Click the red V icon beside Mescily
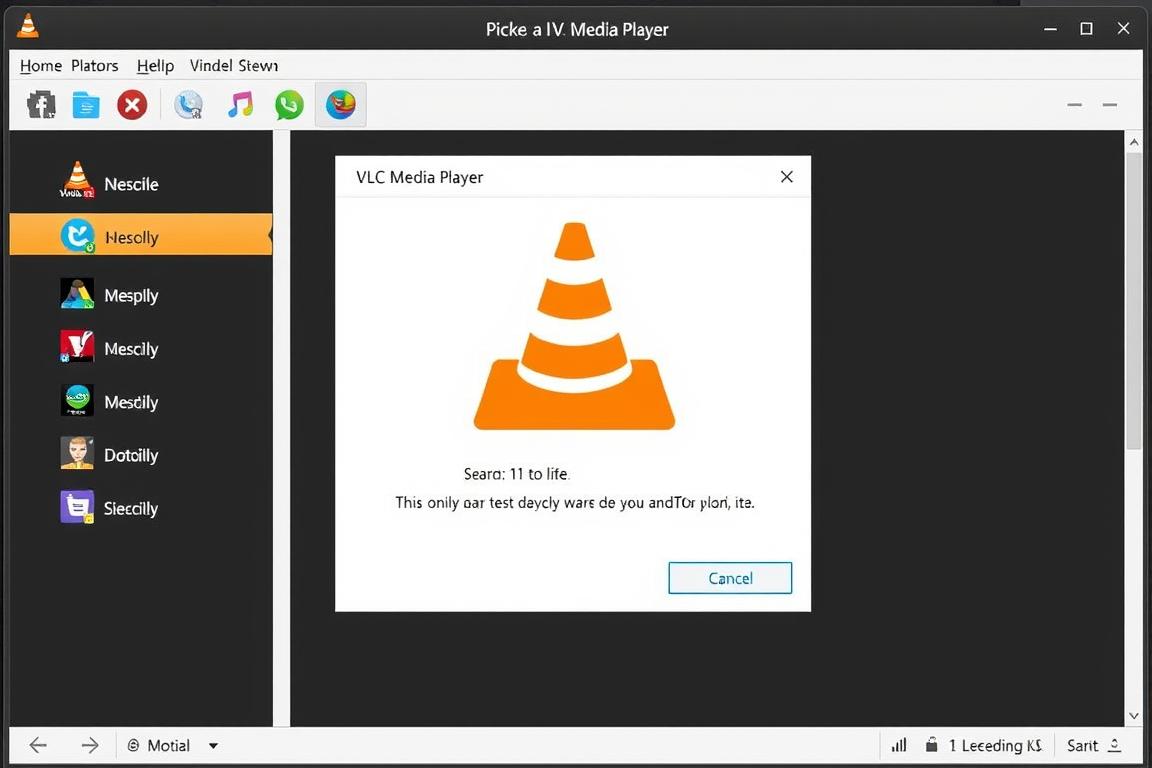Image resolution: width=1152 pixels, height=768 pixels. click(77, 346)
